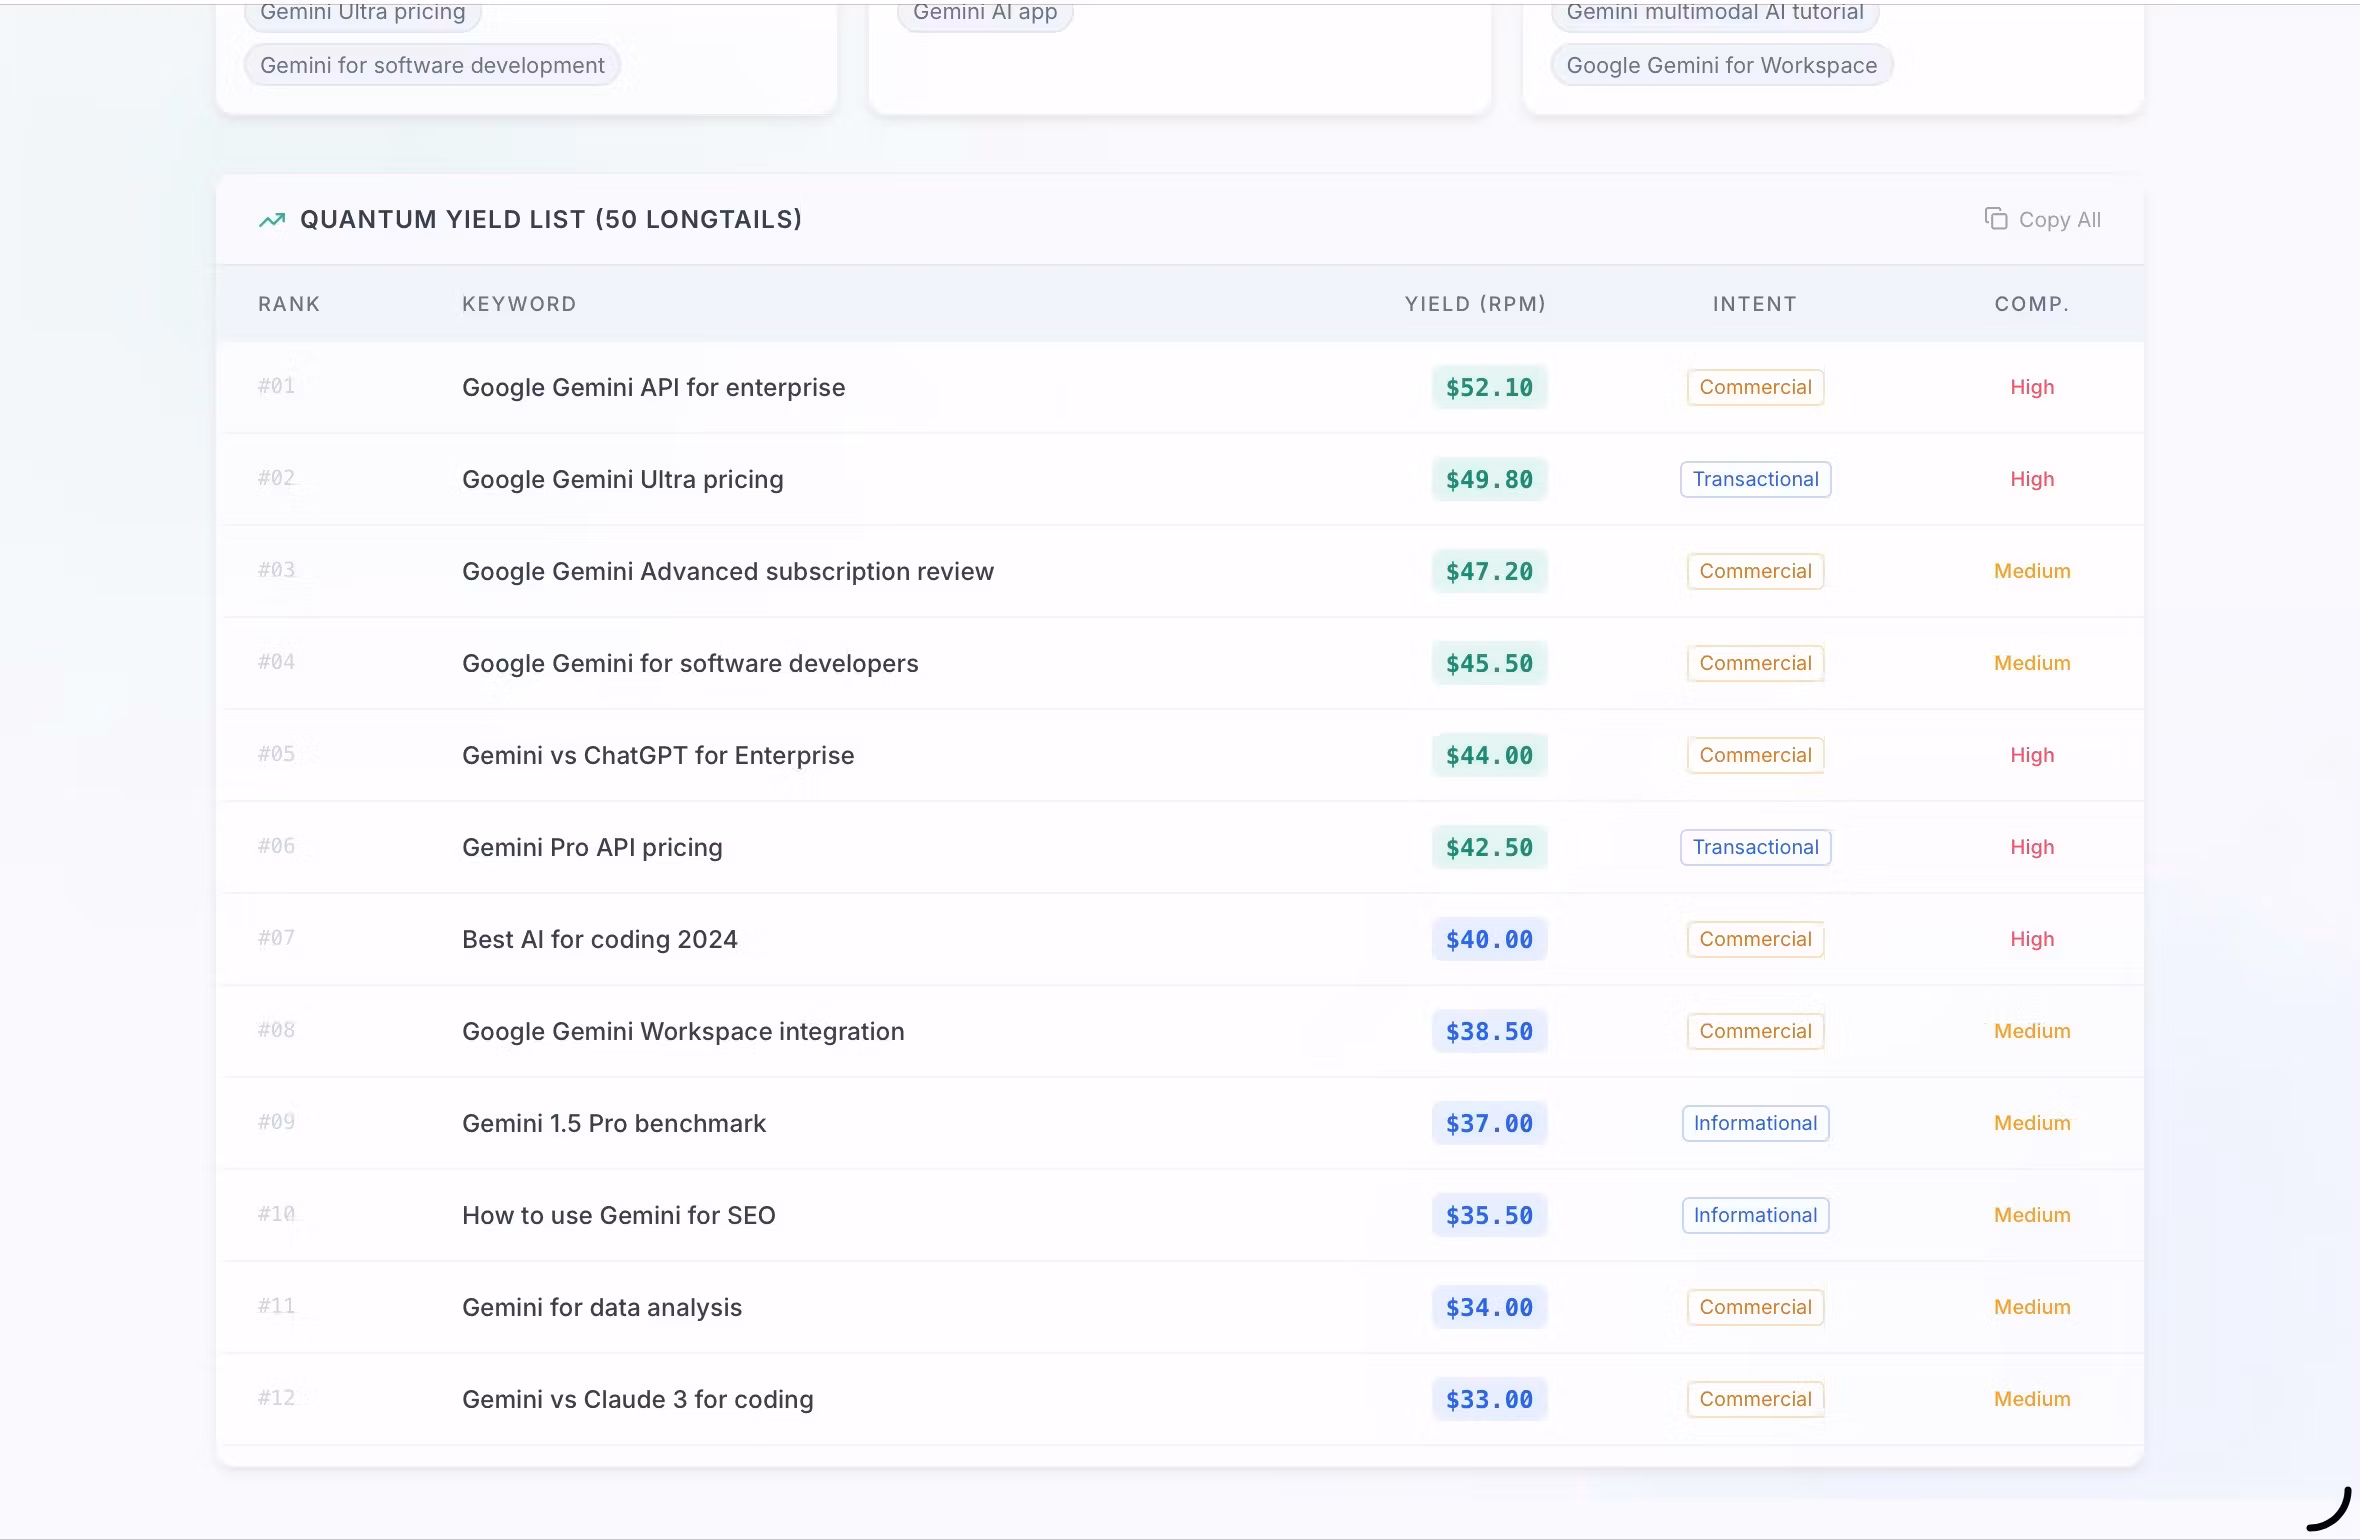Click the INTENT column header
This screenshot has width=2360, height=1540.
1754,304
